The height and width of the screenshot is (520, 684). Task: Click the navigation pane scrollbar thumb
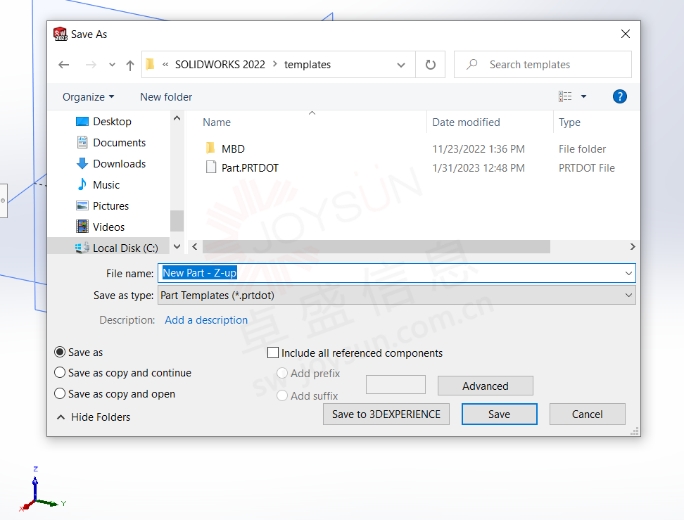177,221
